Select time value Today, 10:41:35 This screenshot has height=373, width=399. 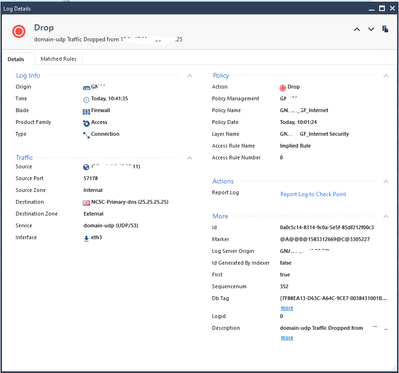109,99
